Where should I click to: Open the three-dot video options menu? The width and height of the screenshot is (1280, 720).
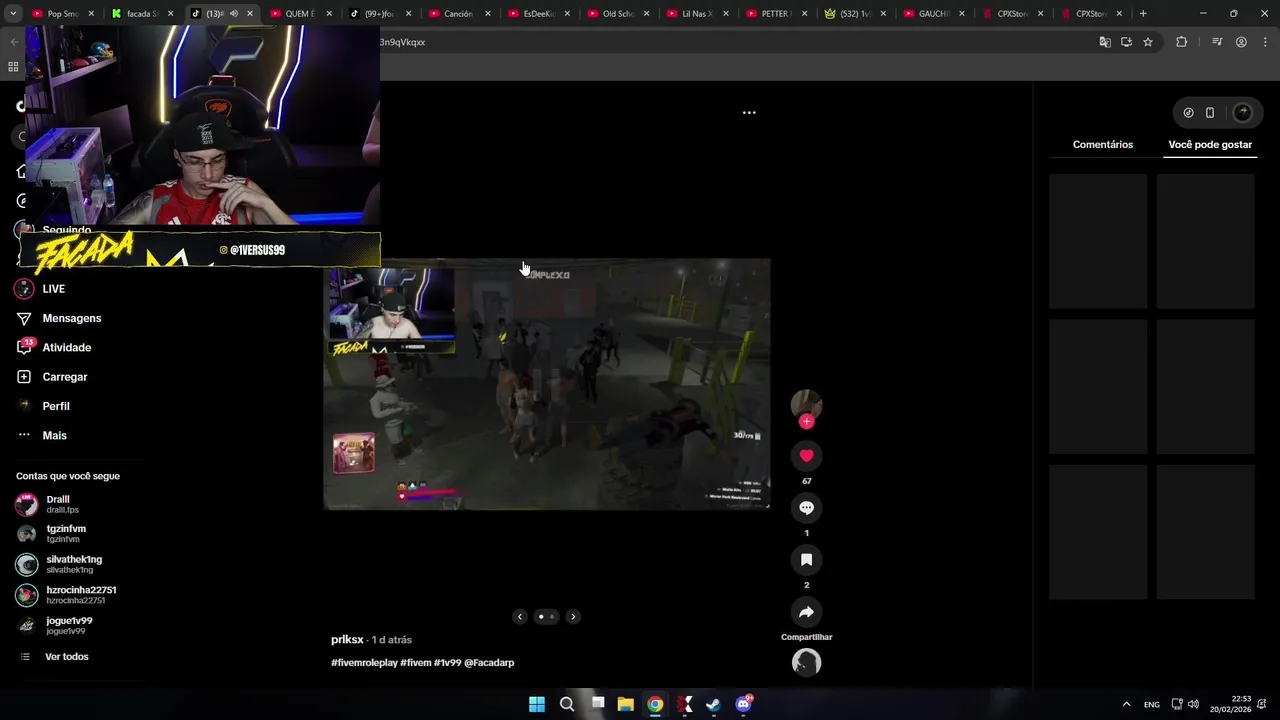pyautogui.click(x=749, y=113)
